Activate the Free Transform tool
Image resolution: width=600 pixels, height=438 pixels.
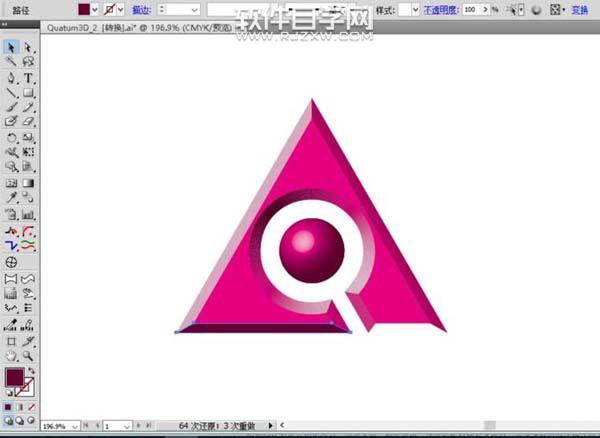(28, 152)
